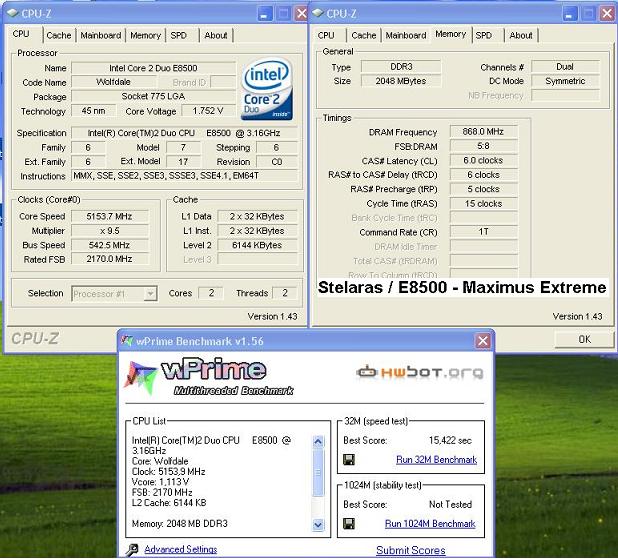Click the wPrime title bar icon
Image resolution: width=618 pixels, height=559 pixels.
coord(127,341)
